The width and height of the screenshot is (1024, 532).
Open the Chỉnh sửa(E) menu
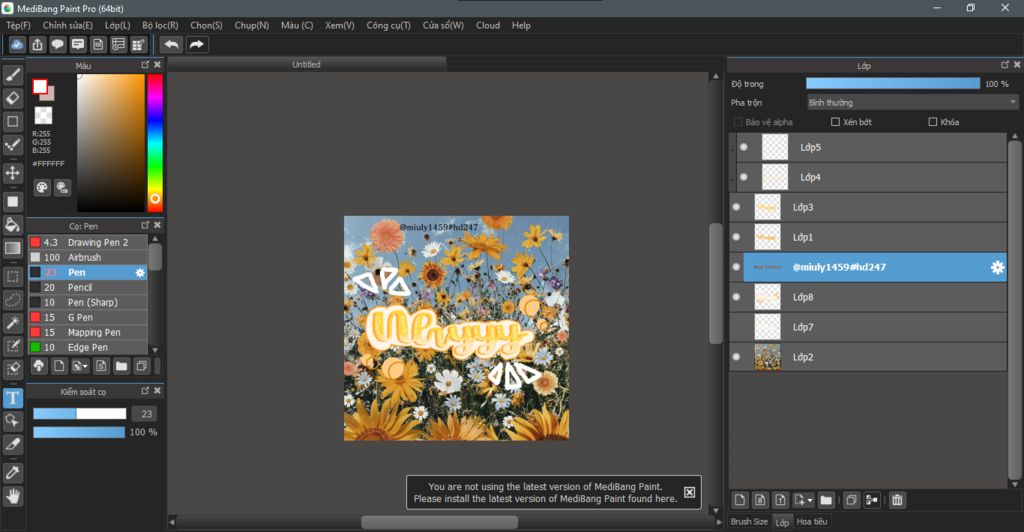[x=67, y=25]
